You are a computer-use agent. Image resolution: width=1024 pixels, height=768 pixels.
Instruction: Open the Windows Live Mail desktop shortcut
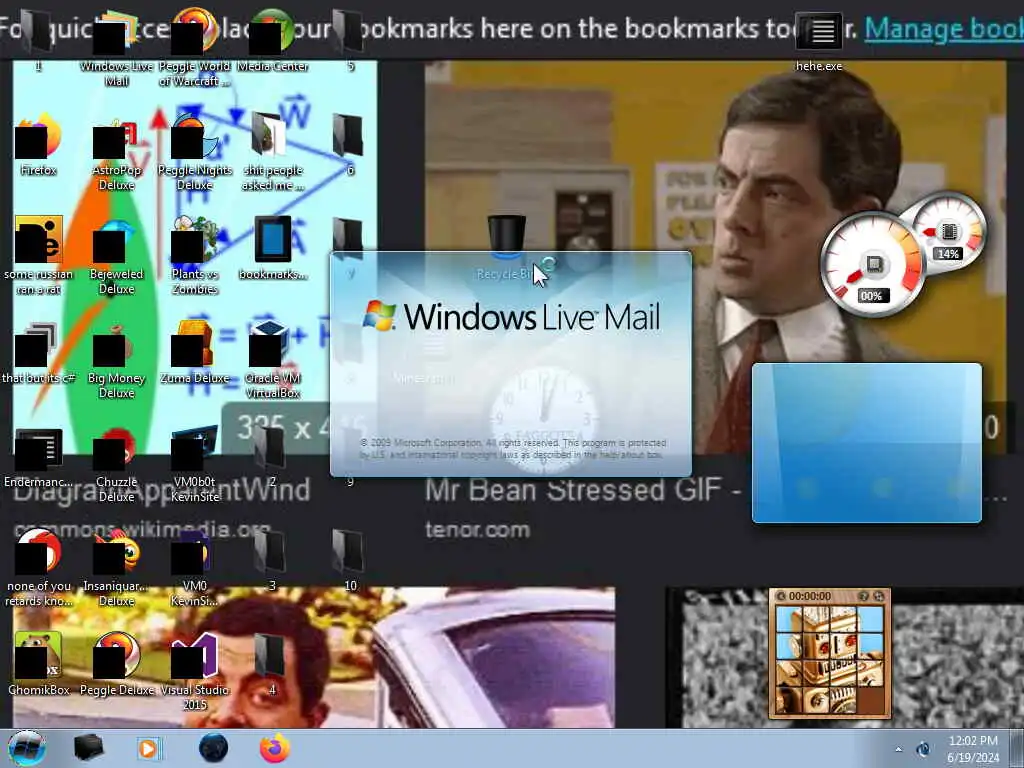click(116, 47)
